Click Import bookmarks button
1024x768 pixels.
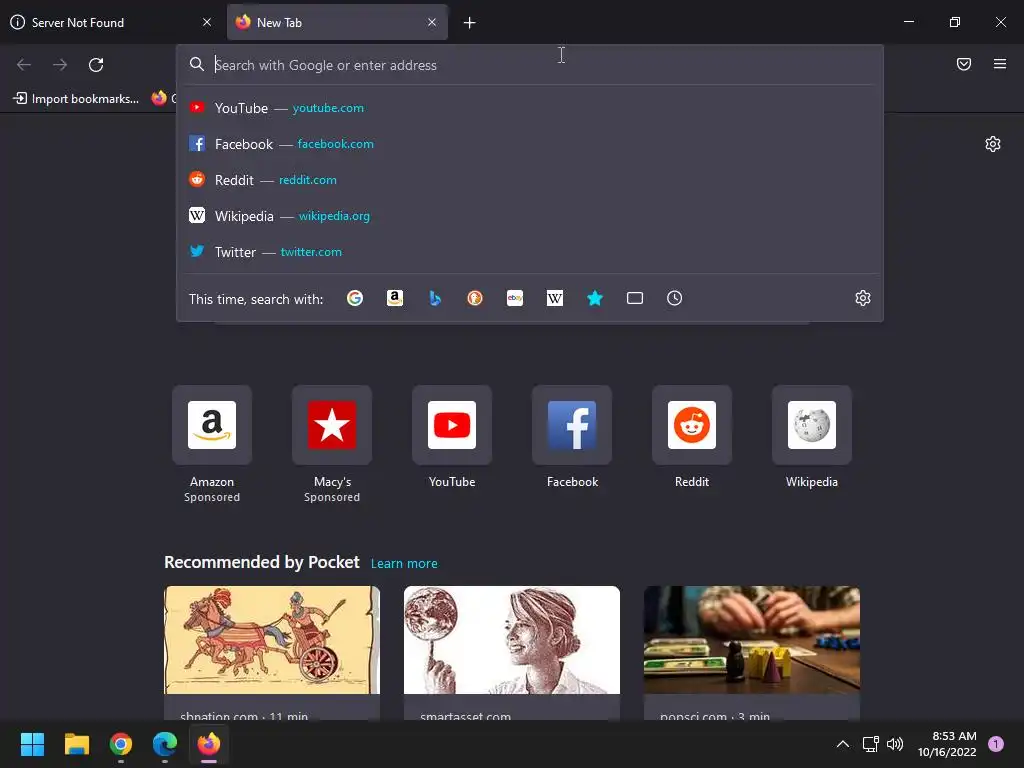[76, 99]
